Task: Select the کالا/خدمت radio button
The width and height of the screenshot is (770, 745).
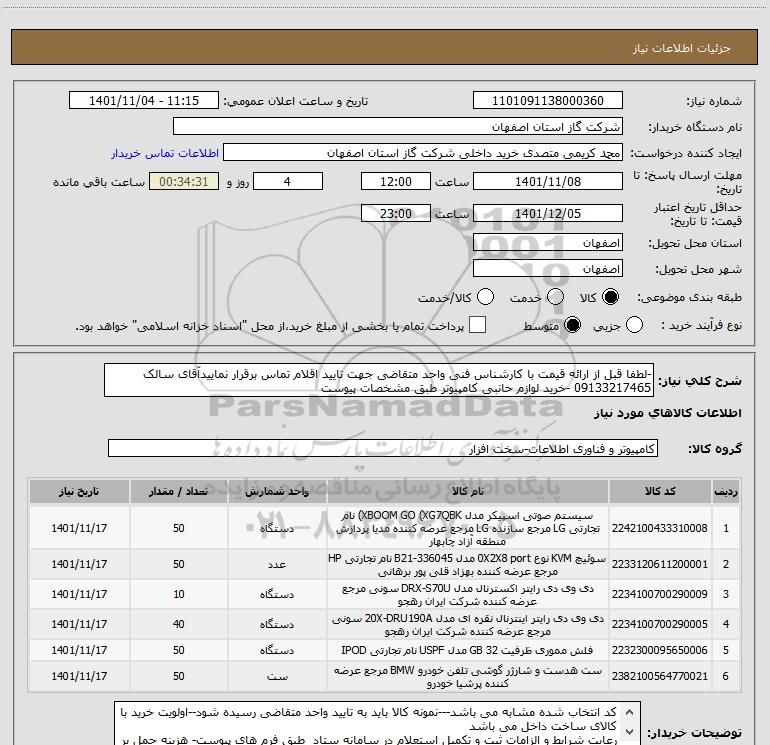Action: (486, 297)
